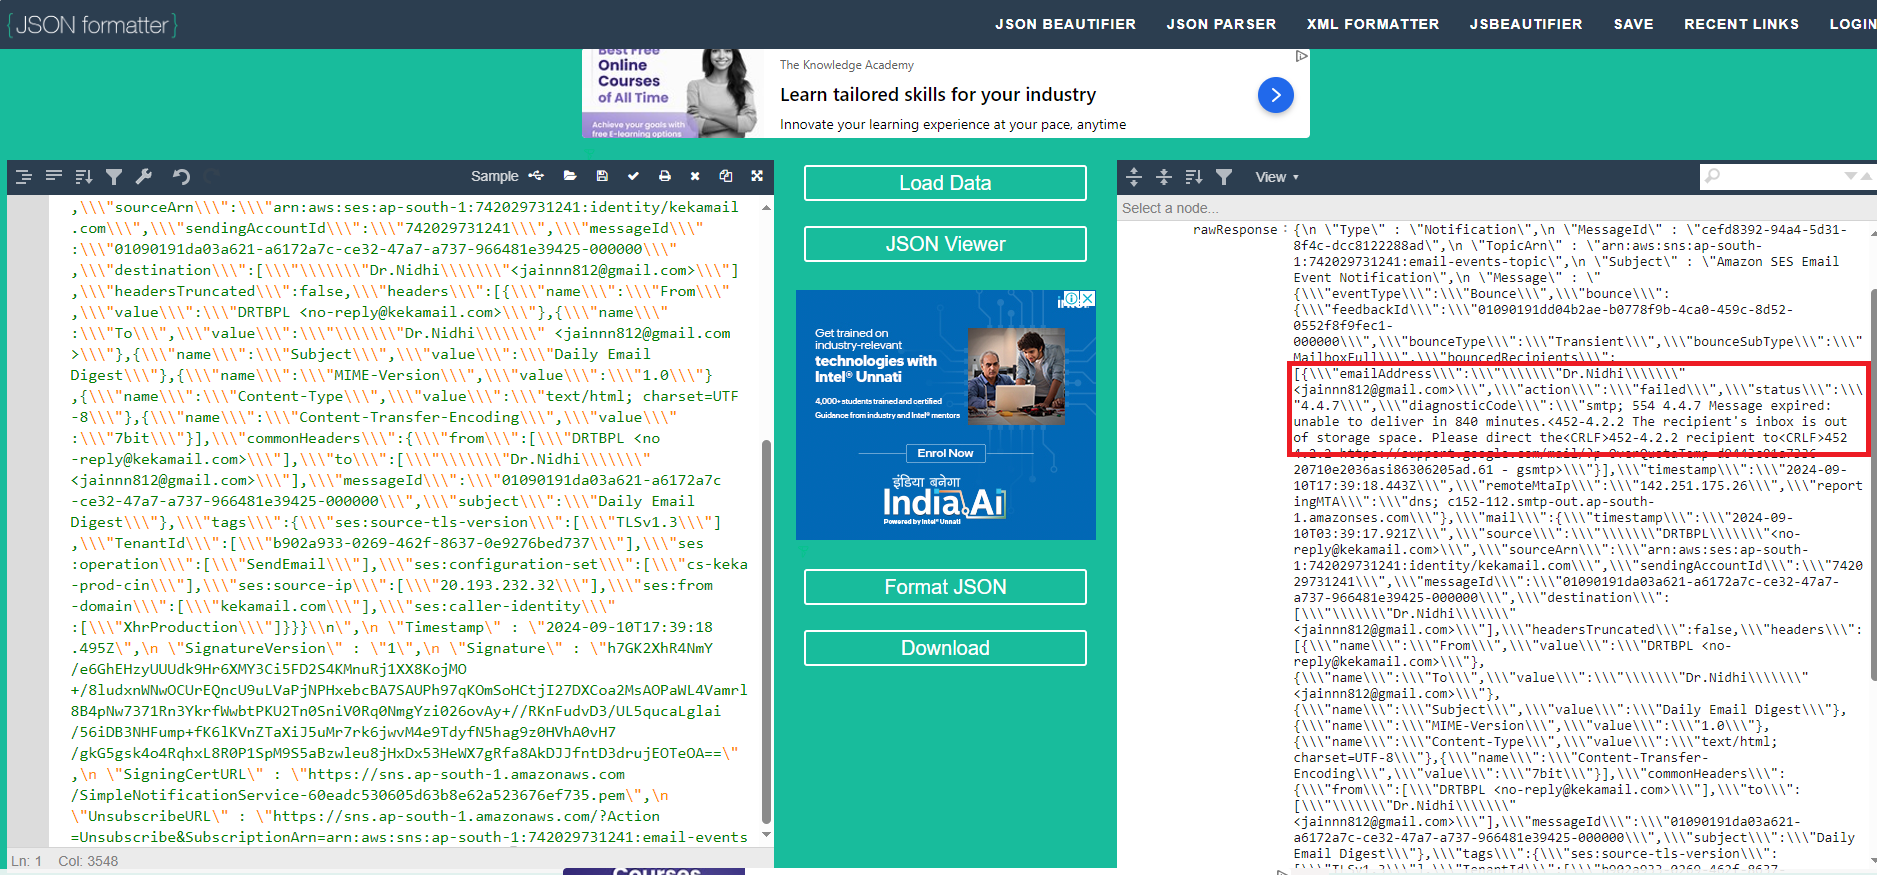Open the XML FORMATTER menu item
Image resolution: width=1877 pixels, height=875 pixels.
pyautogui.click(x=1372, y=24)
